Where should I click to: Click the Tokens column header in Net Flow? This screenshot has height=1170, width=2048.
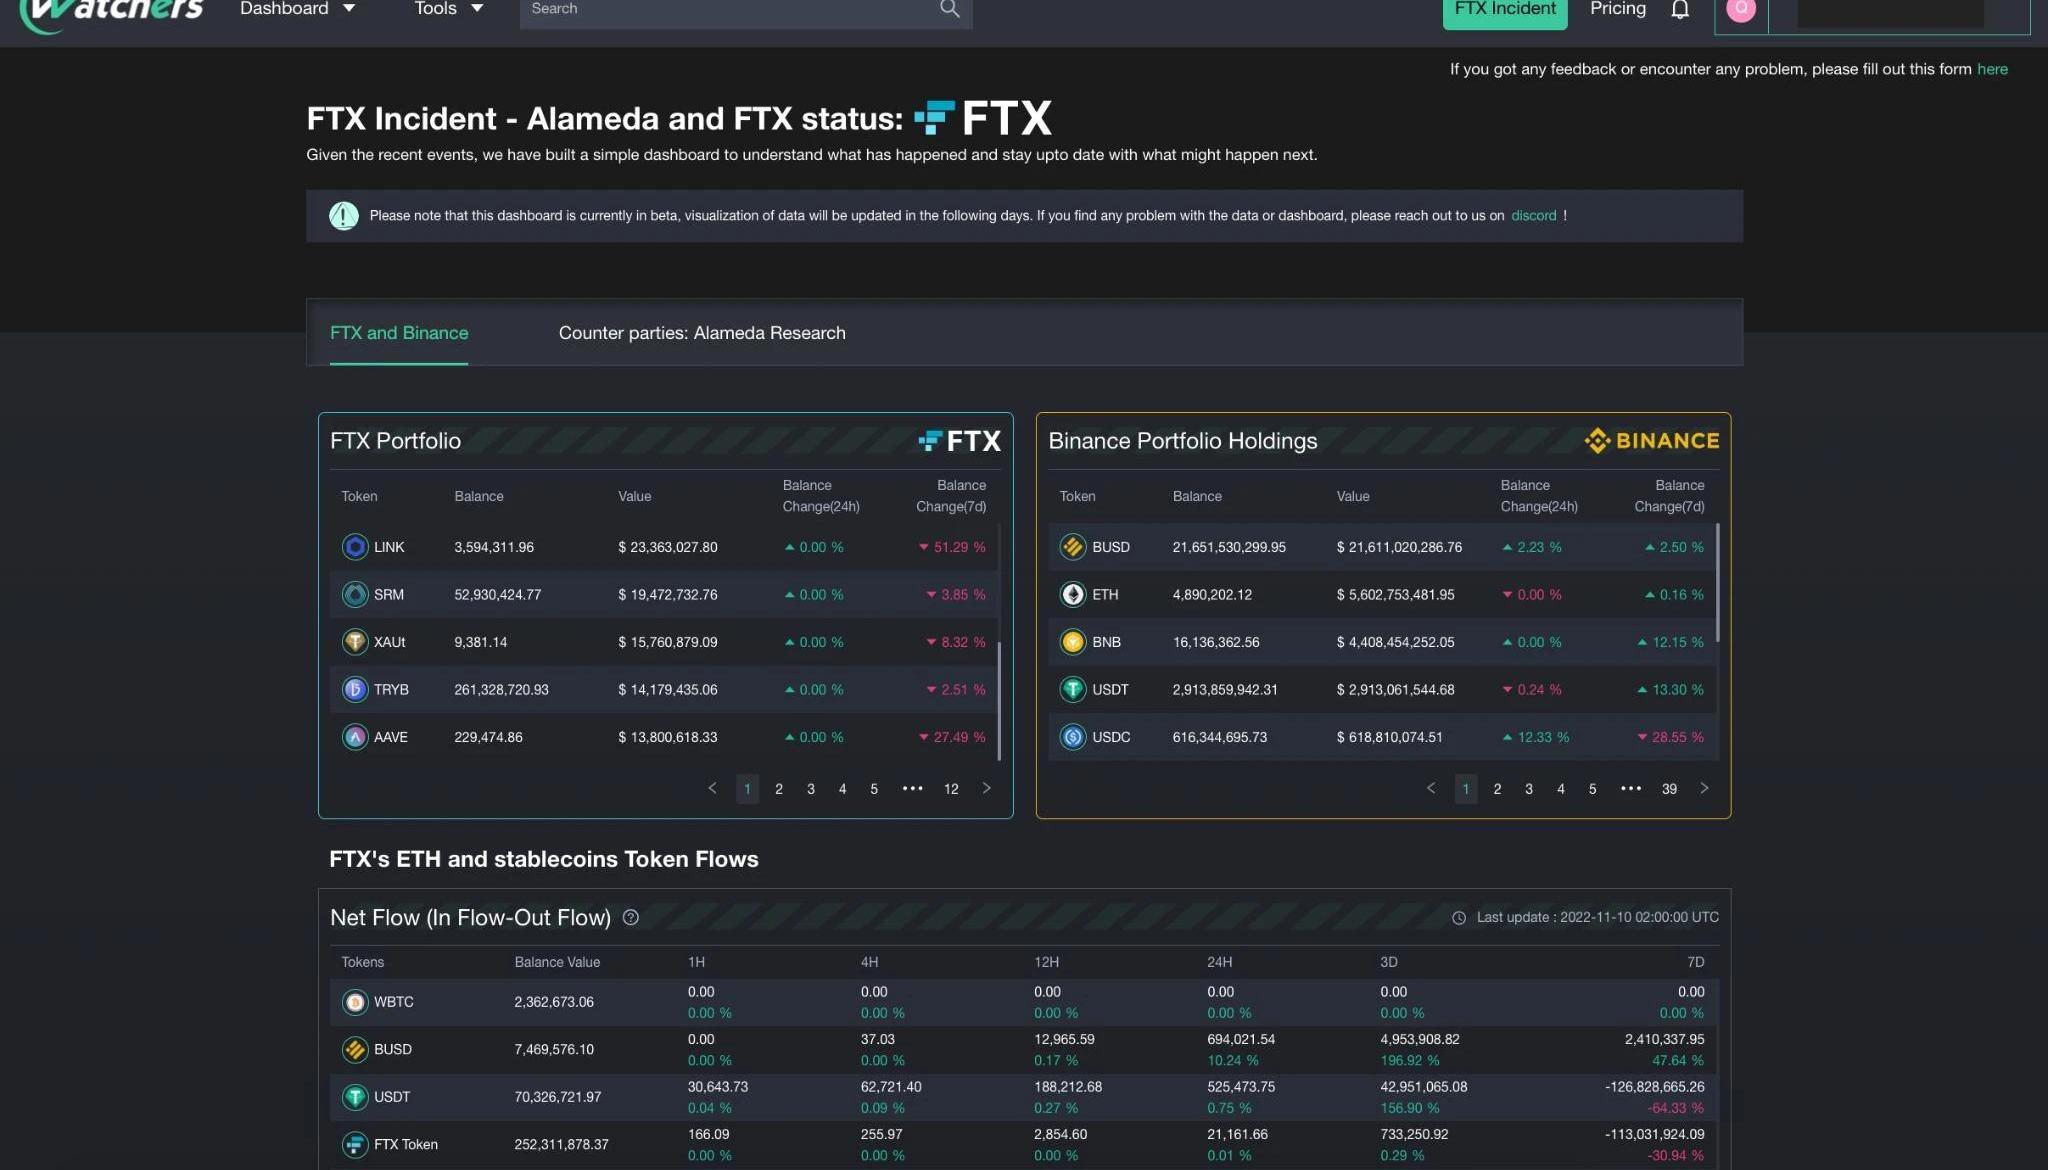[362, 962]
